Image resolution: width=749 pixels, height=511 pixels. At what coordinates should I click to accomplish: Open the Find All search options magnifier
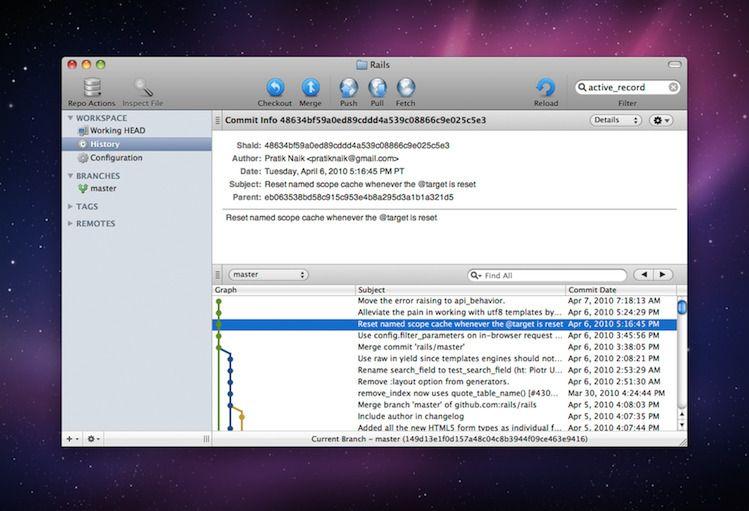pyautogui.click(x=476, y=276)
